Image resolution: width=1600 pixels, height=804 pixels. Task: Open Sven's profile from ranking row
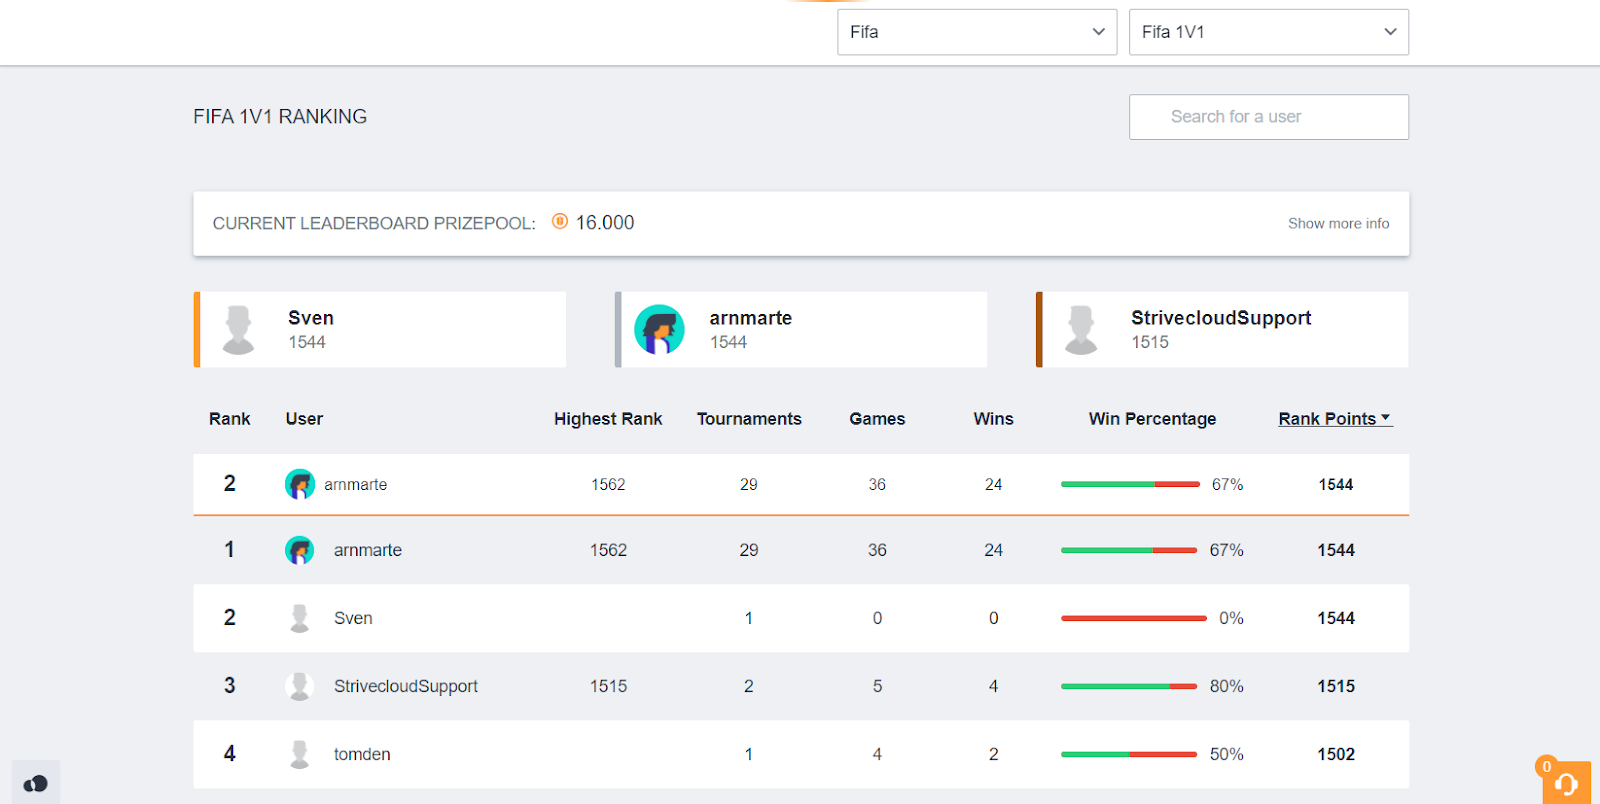pyautogui.click(x=353, y=618)
